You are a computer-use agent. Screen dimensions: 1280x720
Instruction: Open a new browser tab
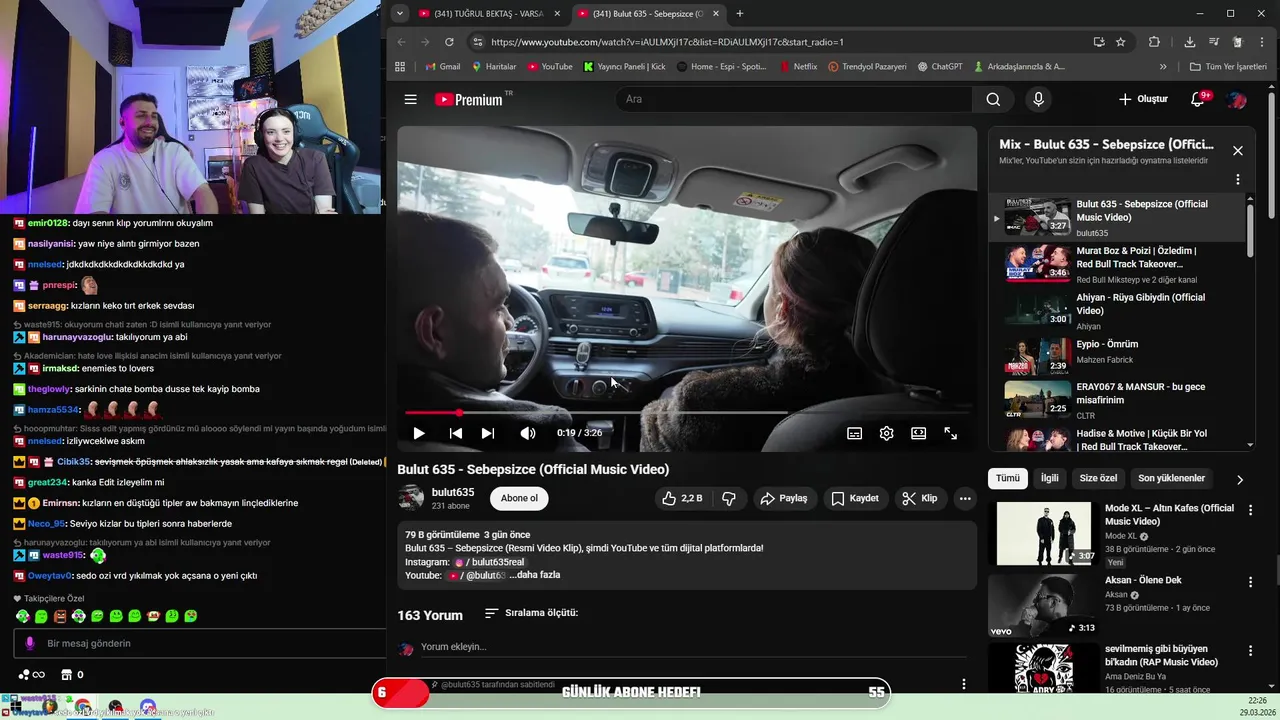click(x=740, y=13)
